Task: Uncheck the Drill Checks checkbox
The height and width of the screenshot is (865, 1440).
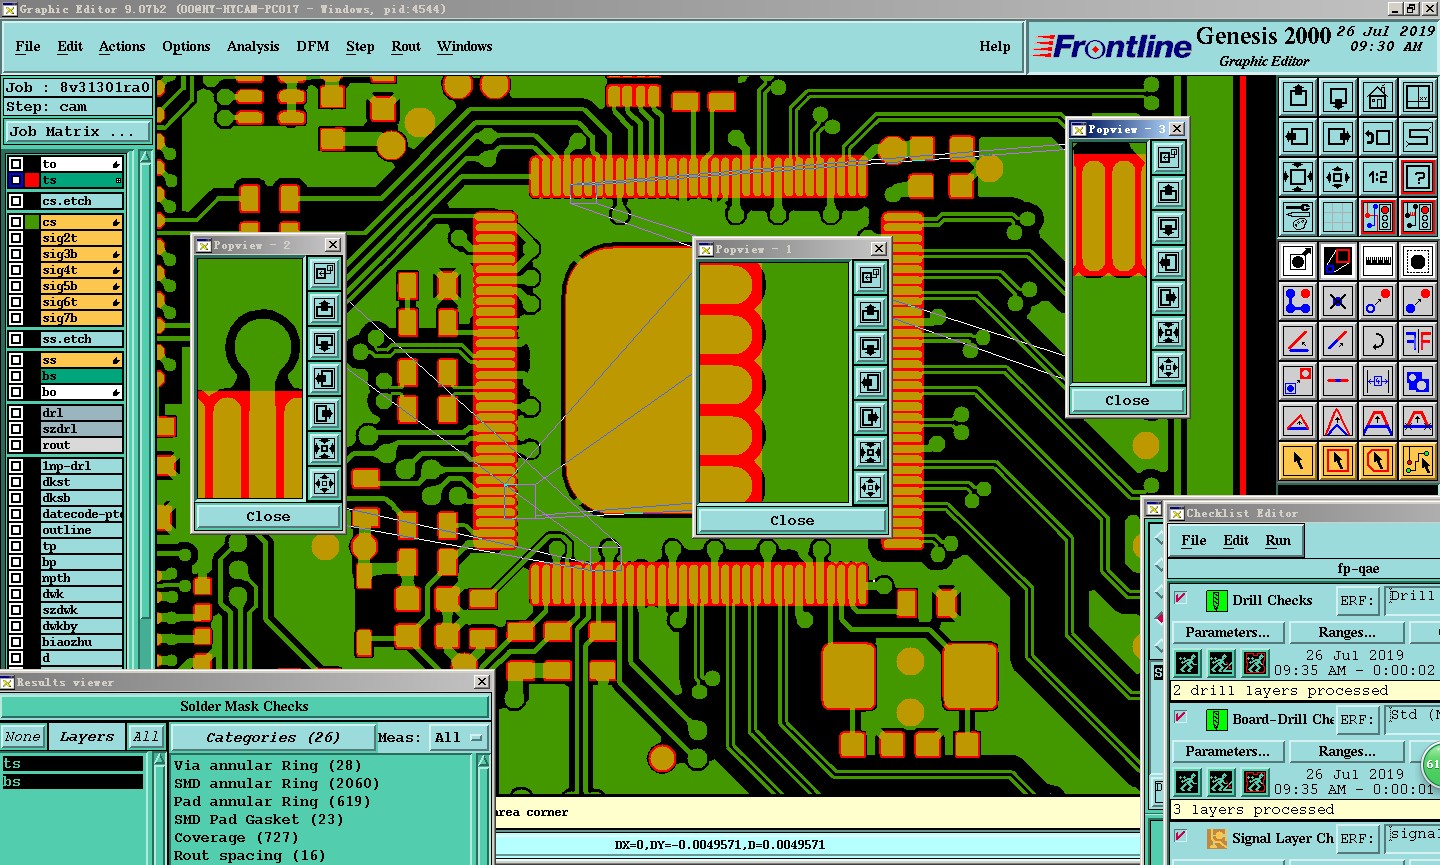Action: tap(1181, 598)
